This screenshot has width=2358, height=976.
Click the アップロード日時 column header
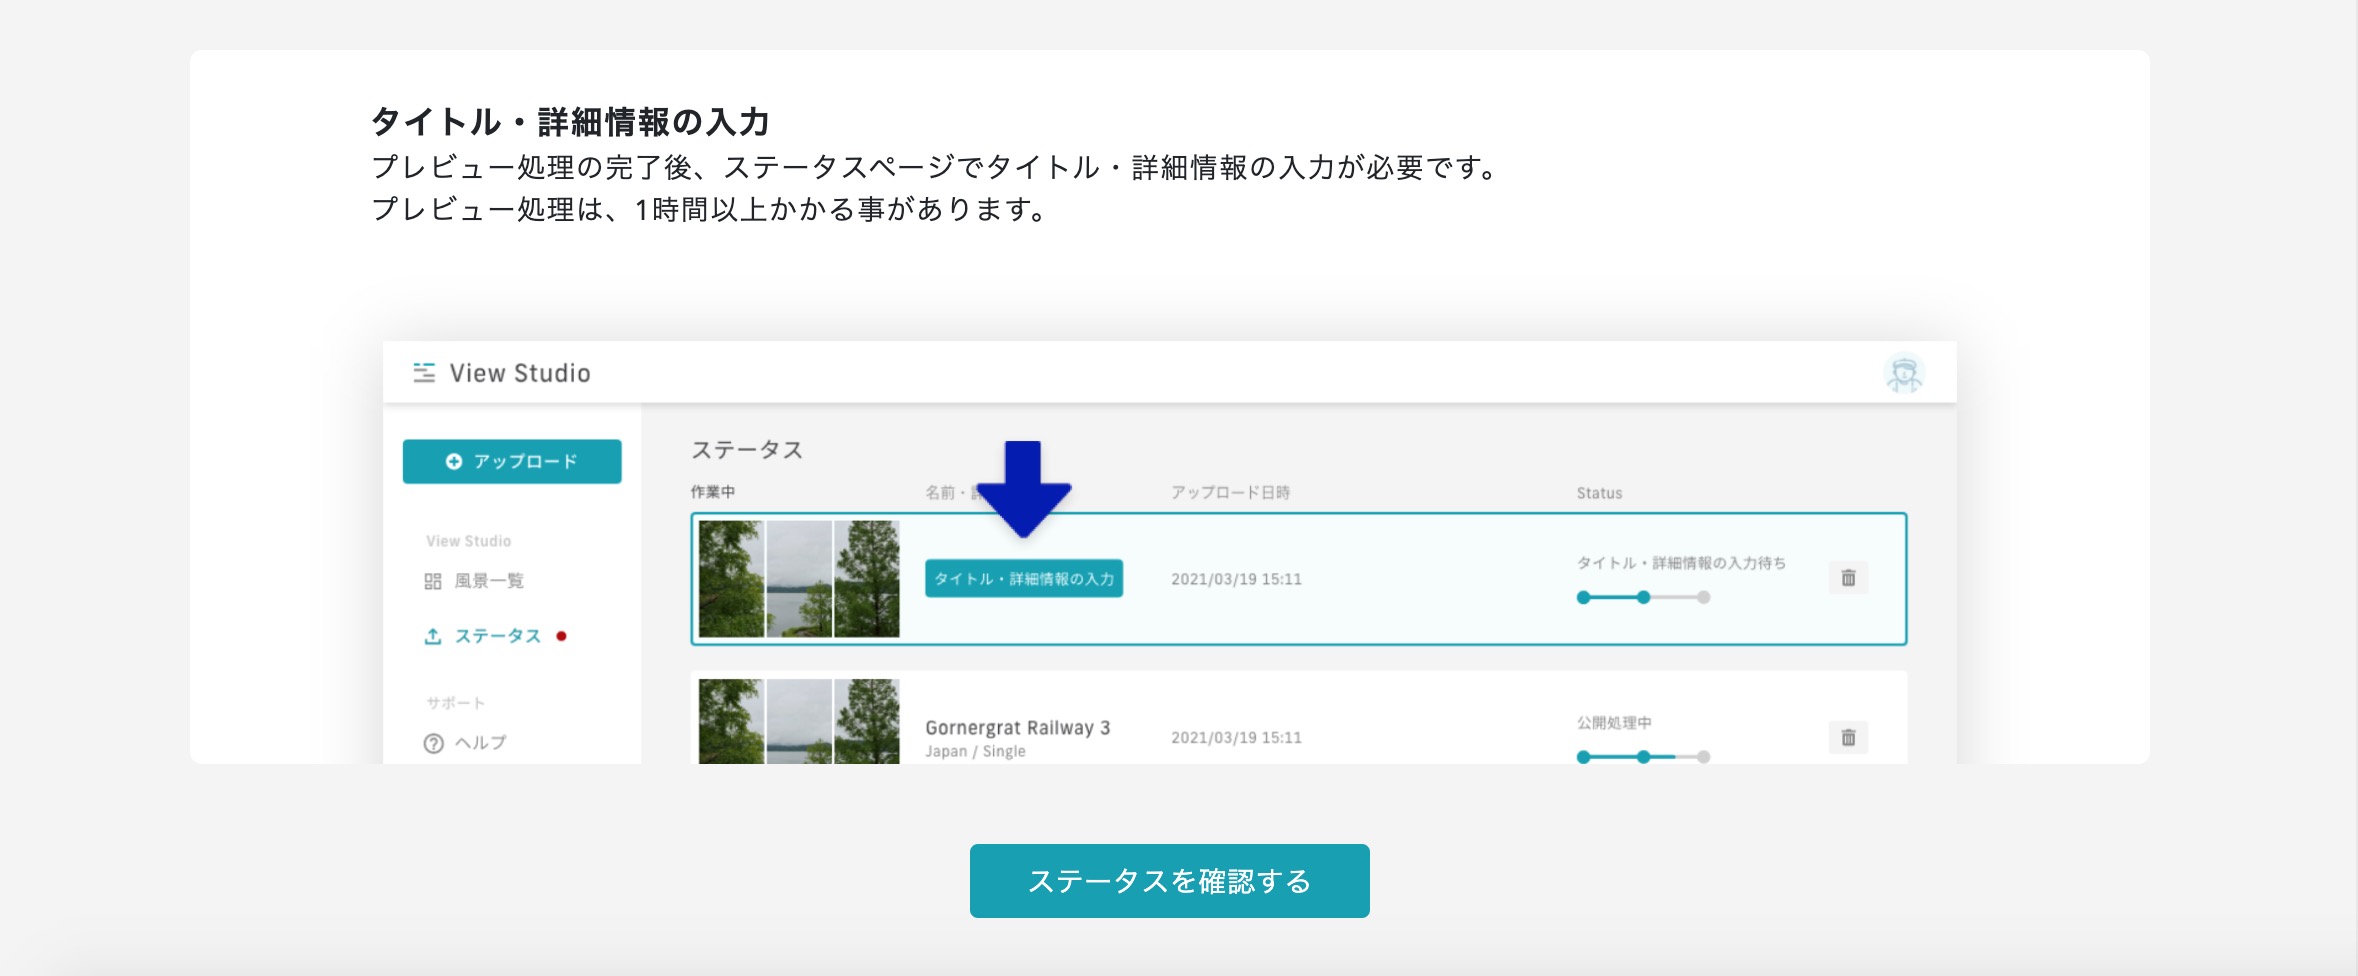1230,493
